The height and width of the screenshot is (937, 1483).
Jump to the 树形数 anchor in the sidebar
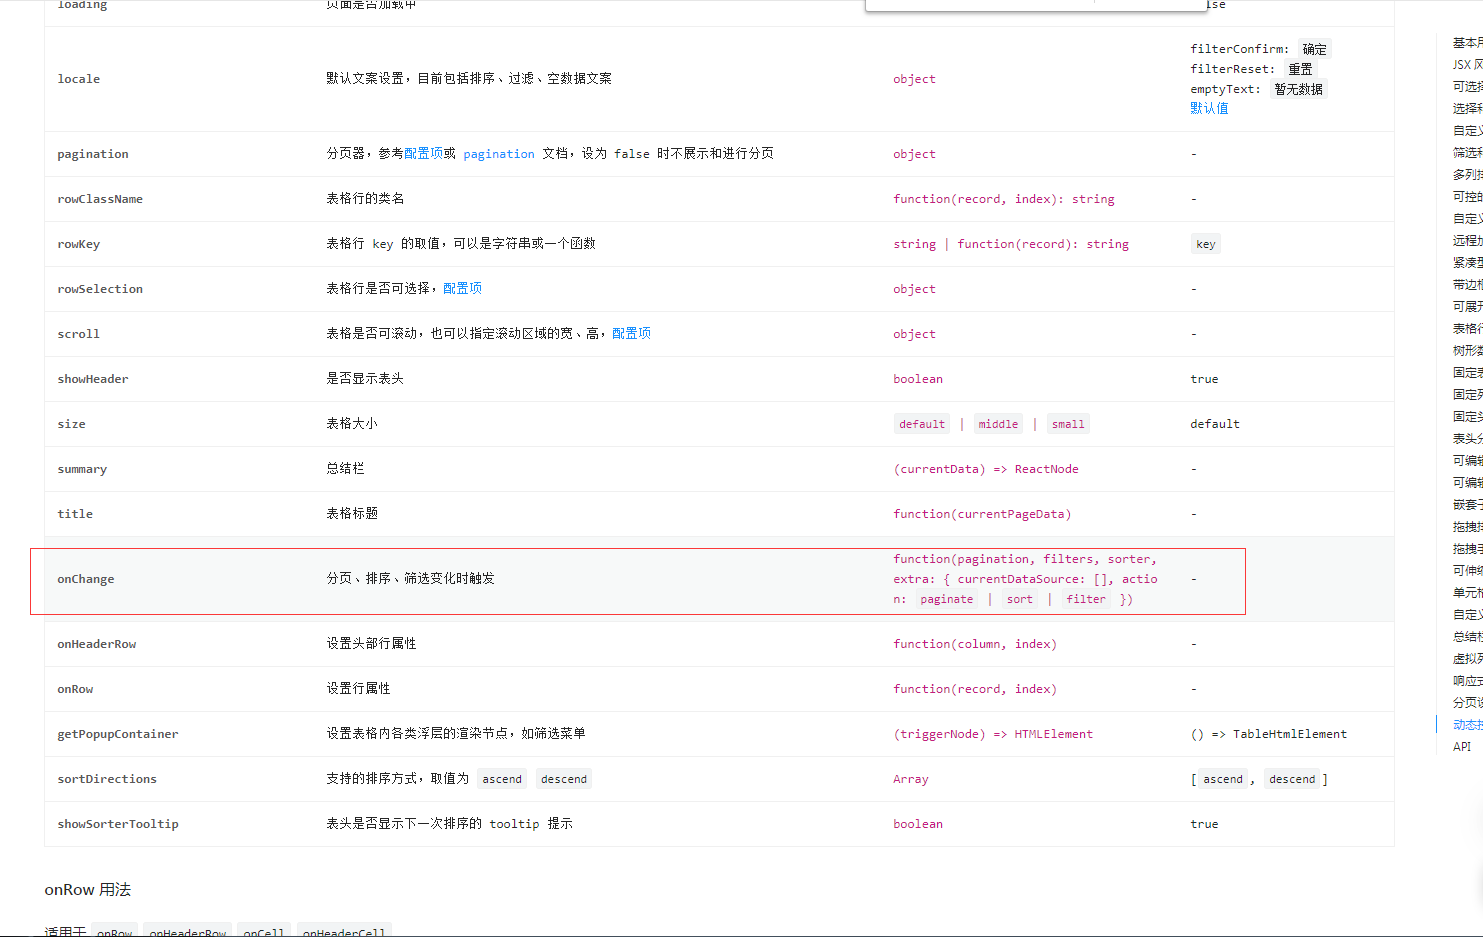(x=1467, y=350)
